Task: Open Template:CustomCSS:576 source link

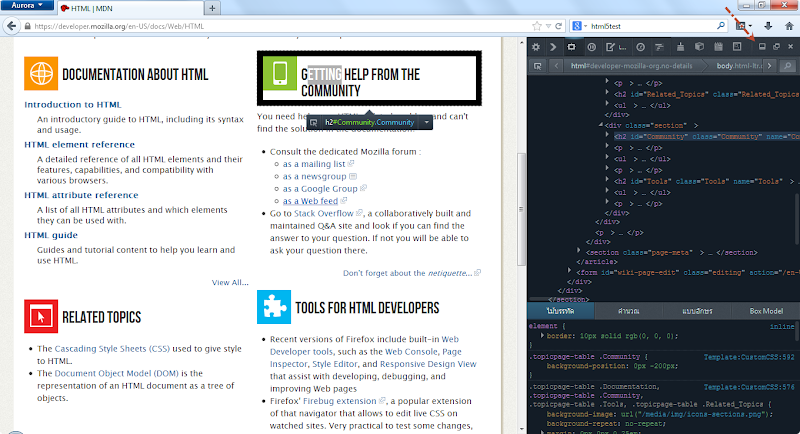Action: 749,387
